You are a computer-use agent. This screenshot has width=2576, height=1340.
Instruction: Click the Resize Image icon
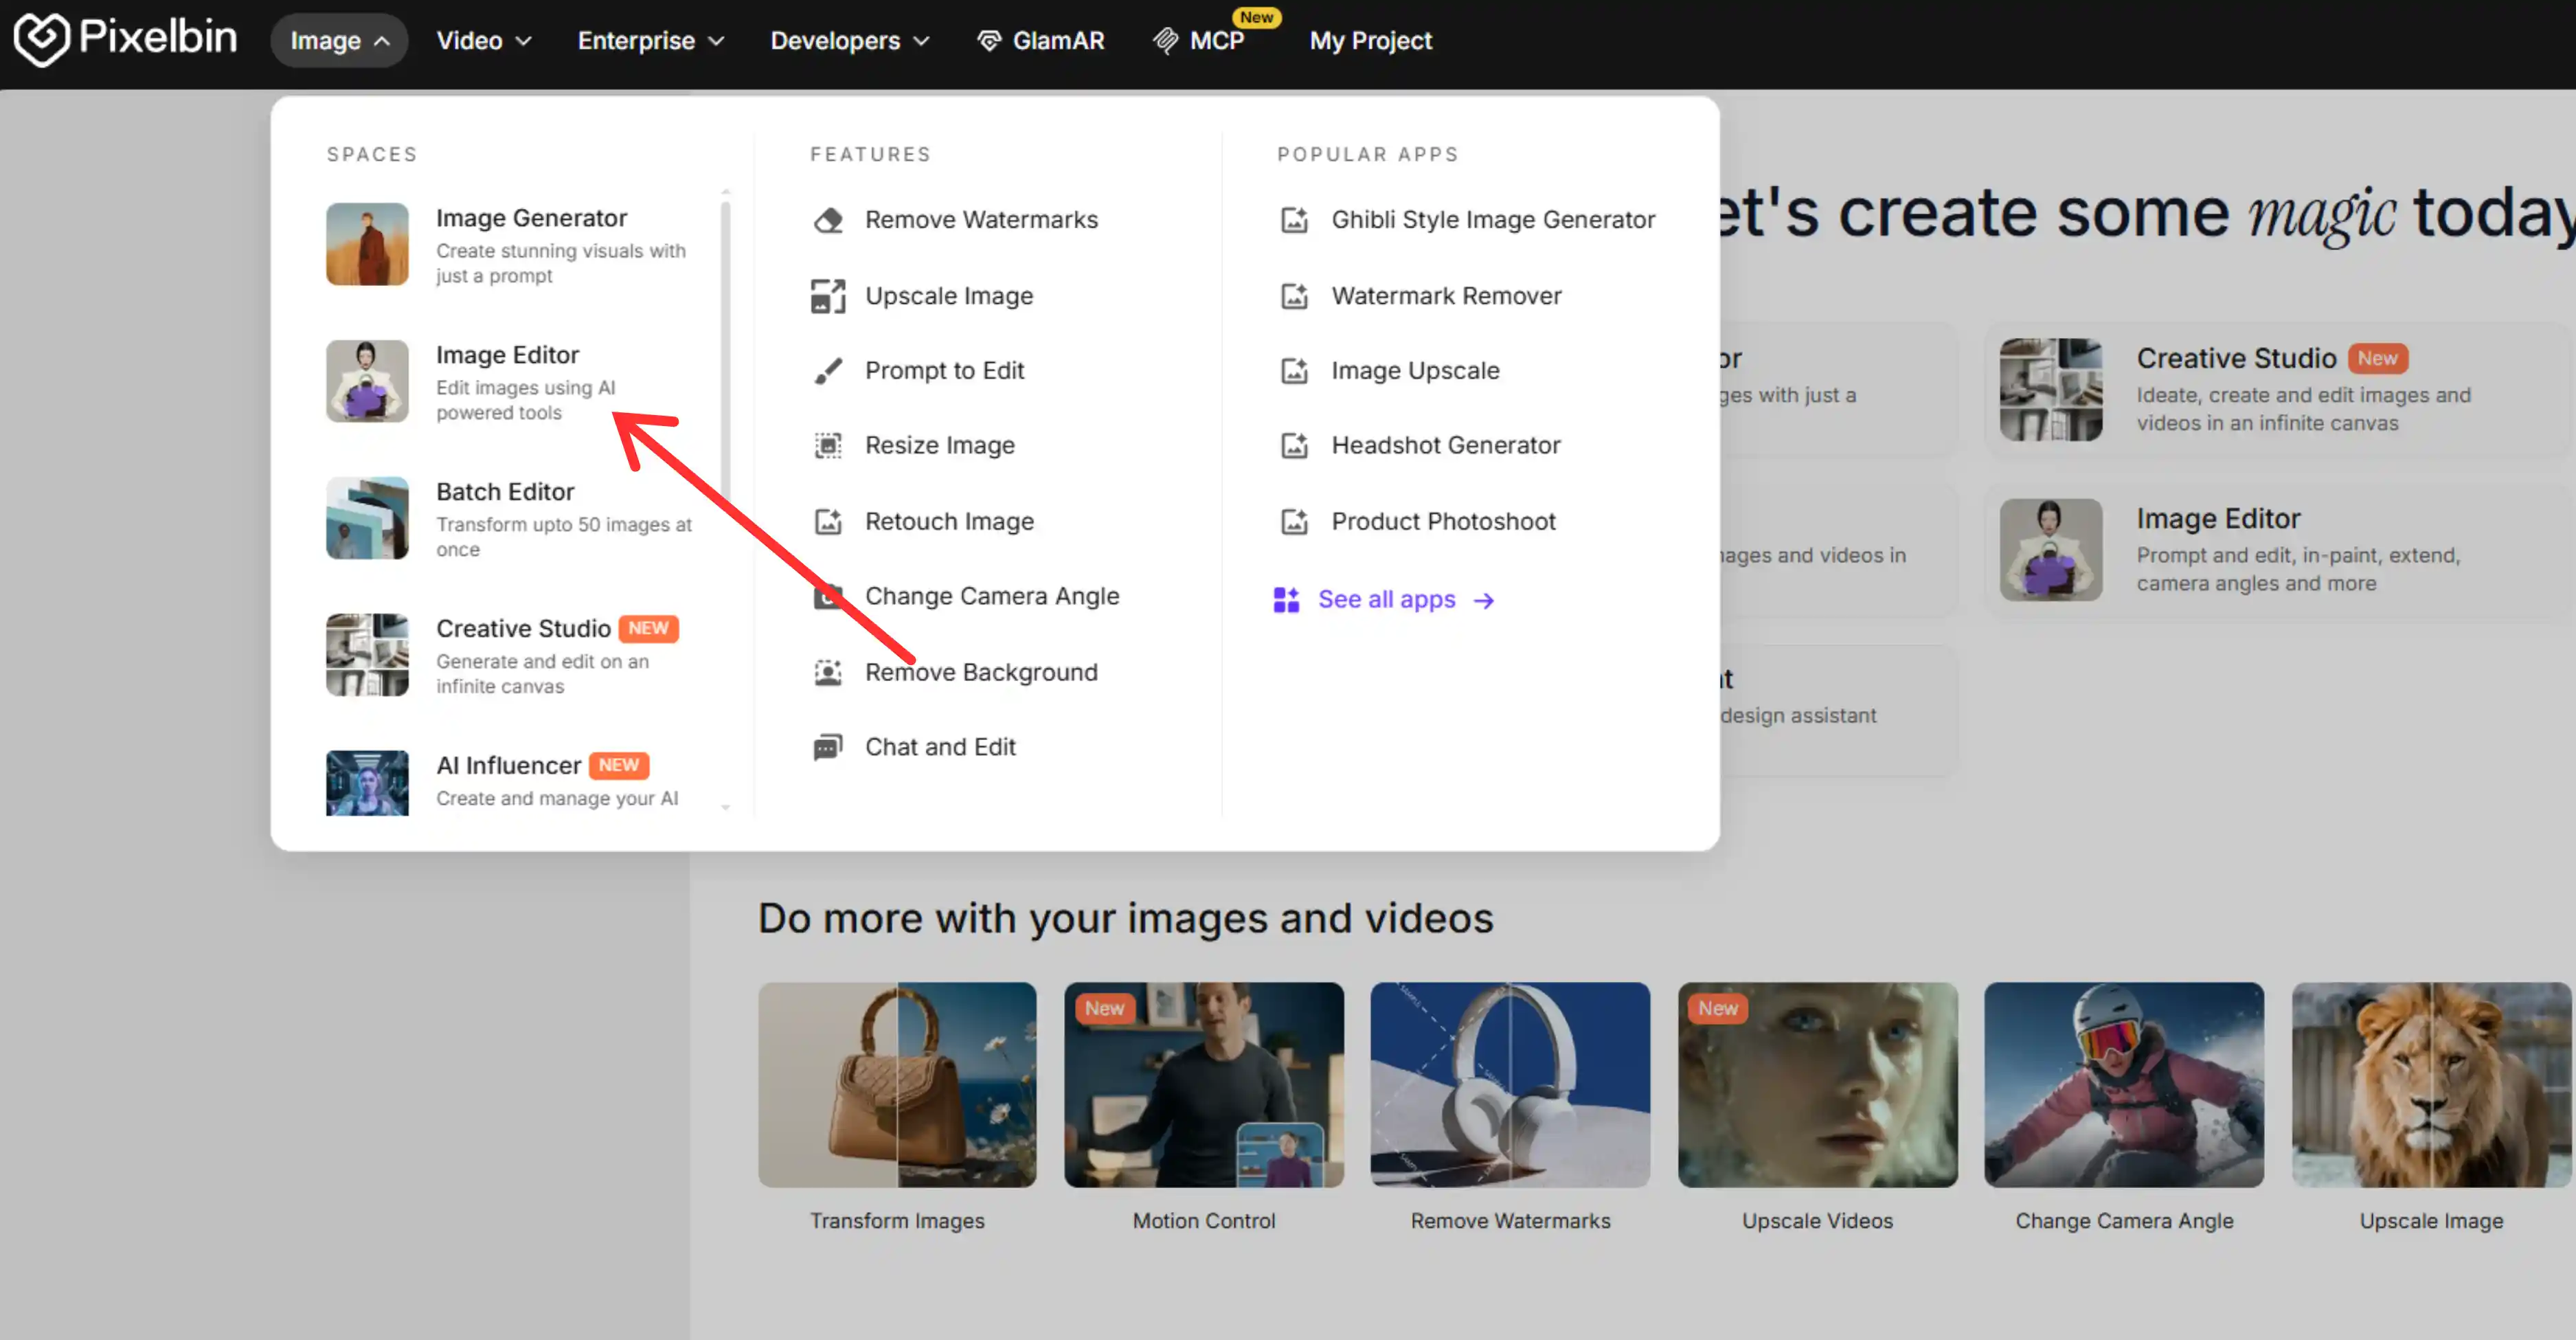tap(828, 445)
